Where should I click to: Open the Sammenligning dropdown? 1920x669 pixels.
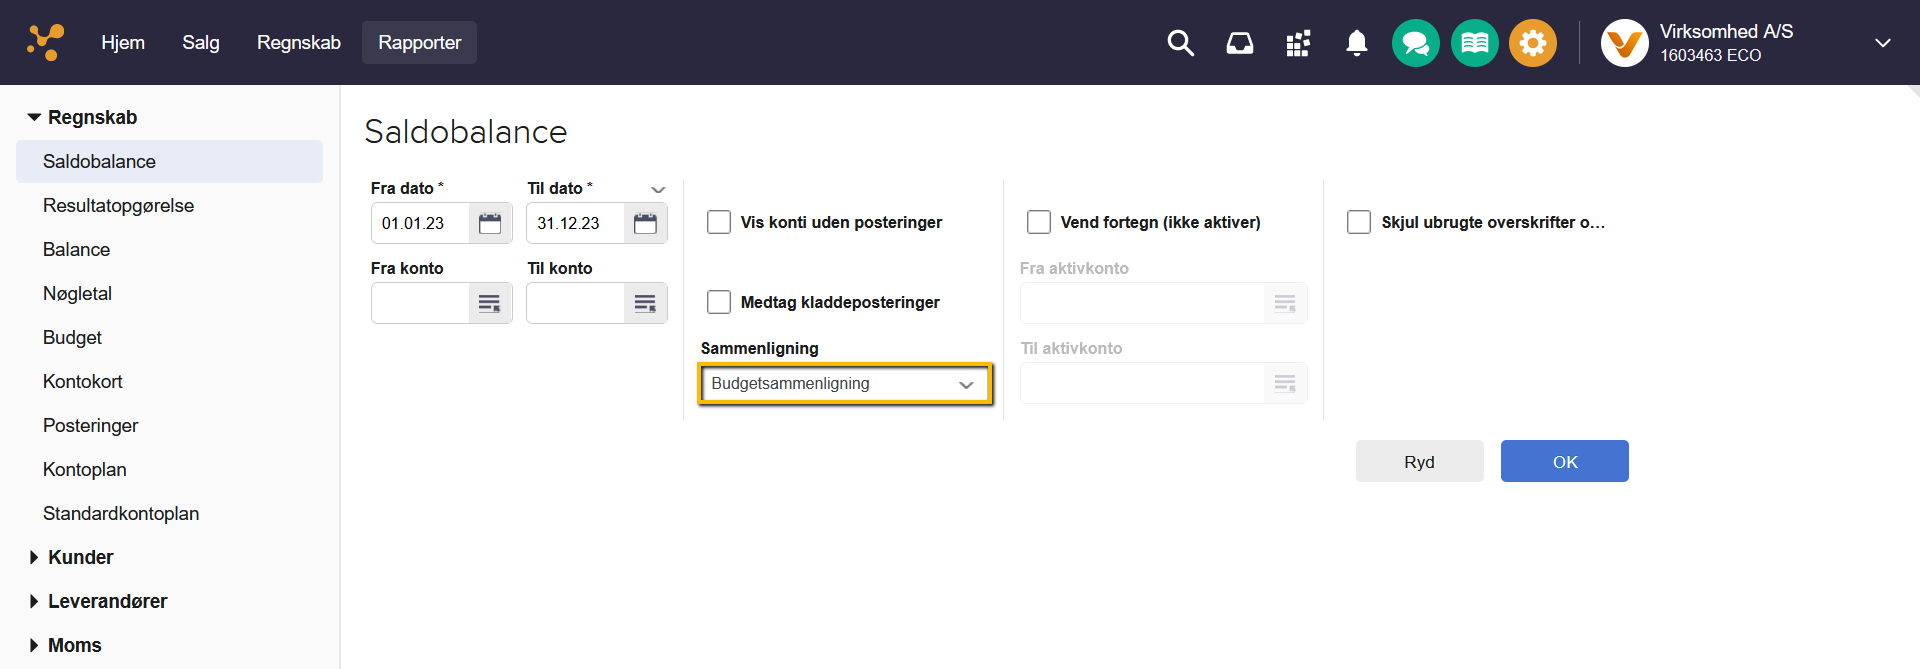(845, 384)
